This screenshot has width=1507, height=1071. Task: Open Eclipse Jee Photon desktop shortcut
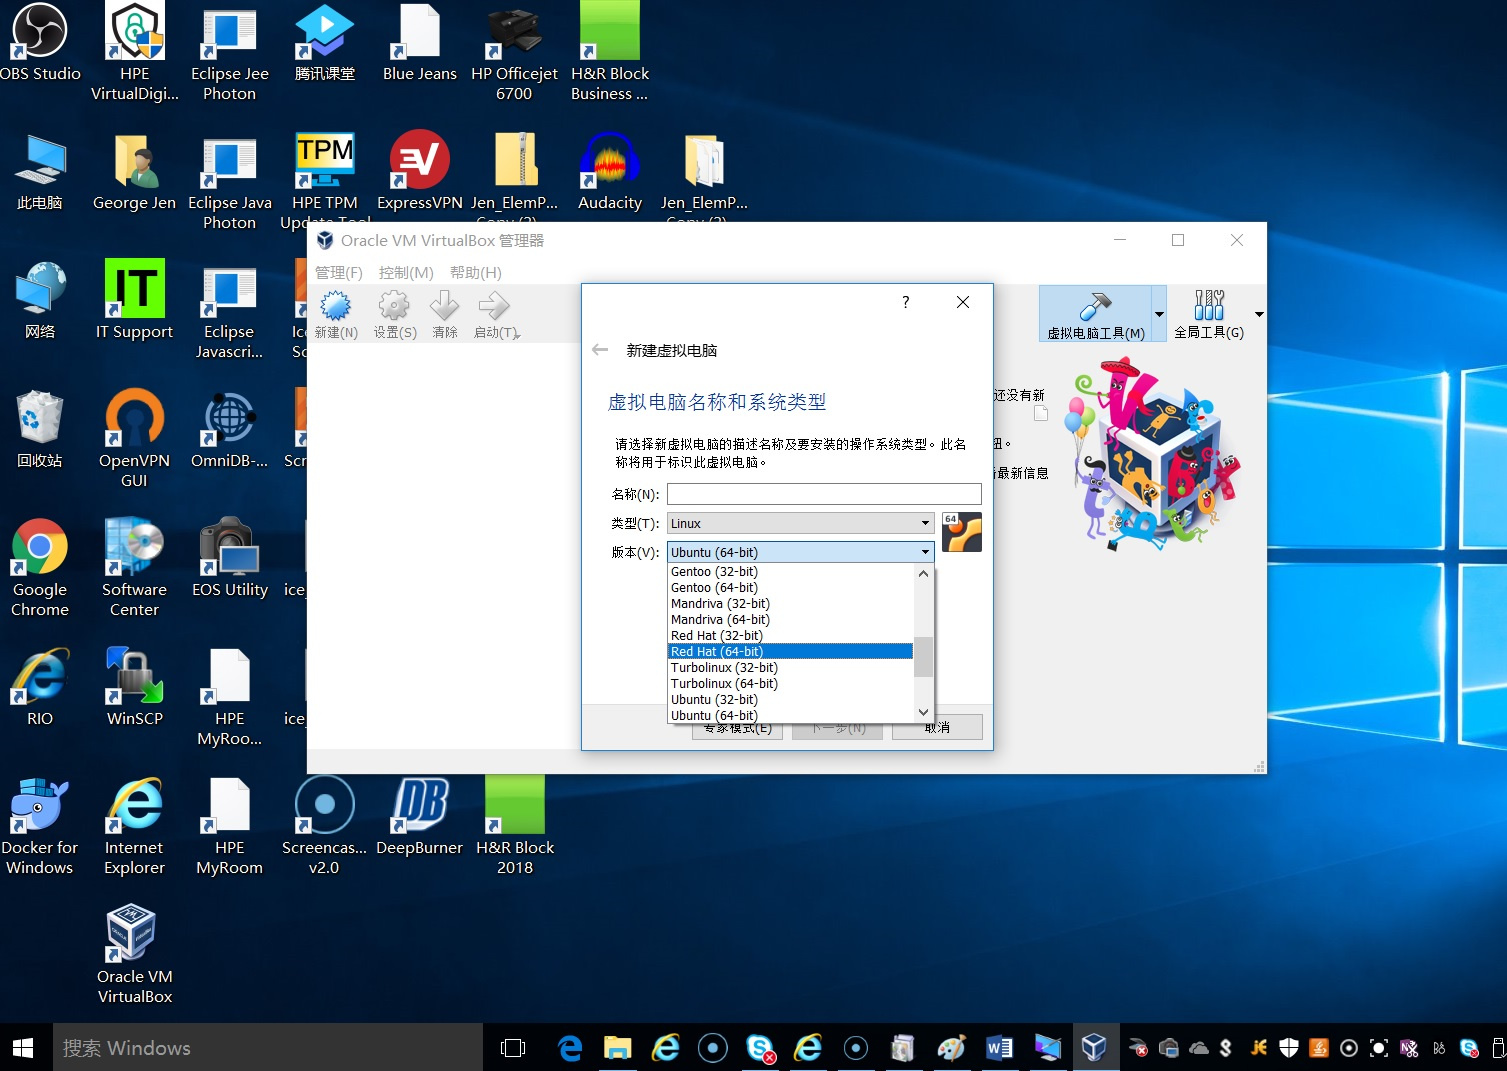pyautogui.click(x=229, y=53)
